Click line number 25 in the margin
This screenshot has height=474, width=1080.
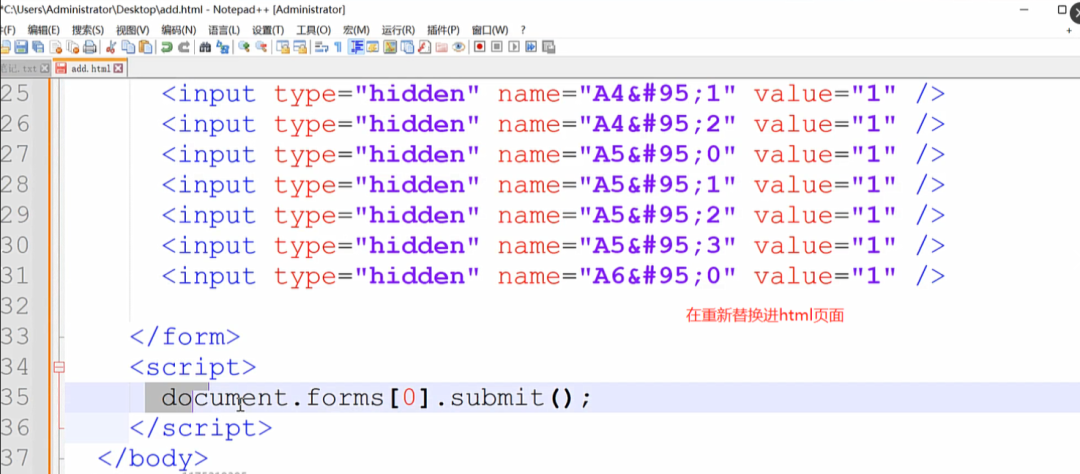pos(15,94)
